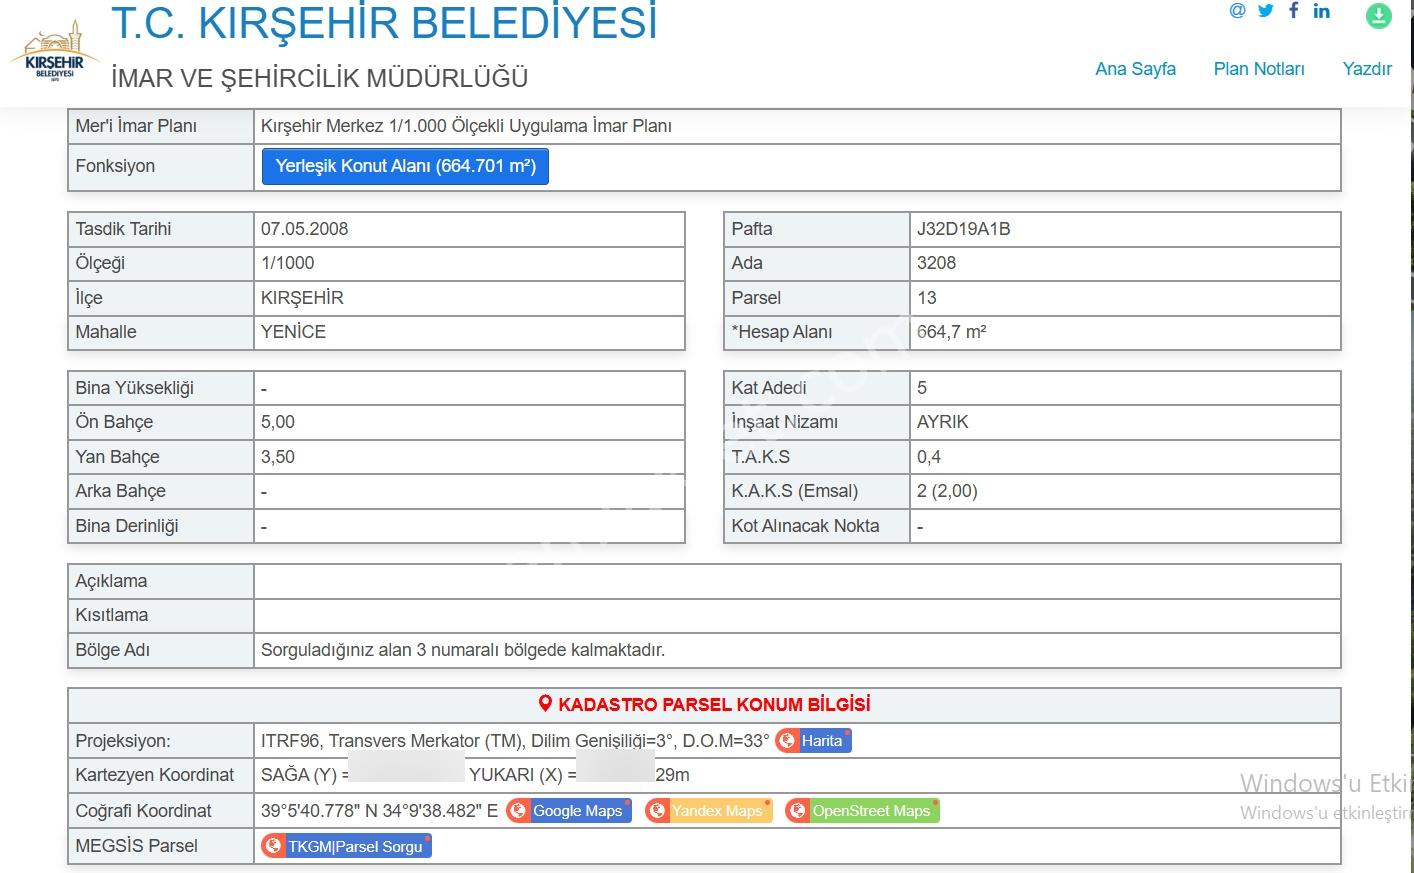Screen dimensions: 1414x873
Task: Open location in OpenStreet Maps
Action: [862, 811]
